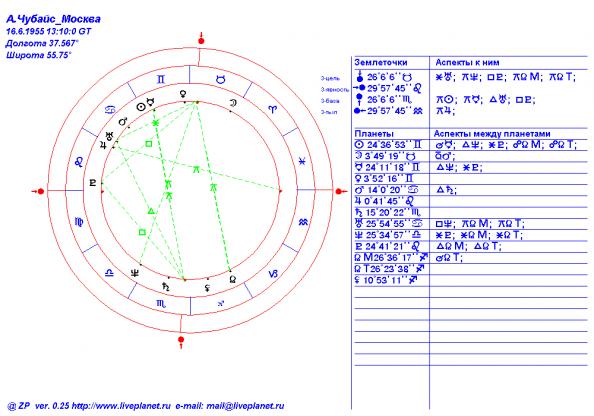This screenshot has height=416, width=594.
Task: Click the red earth-point marker below the wheel
Action: coord(181,341)
